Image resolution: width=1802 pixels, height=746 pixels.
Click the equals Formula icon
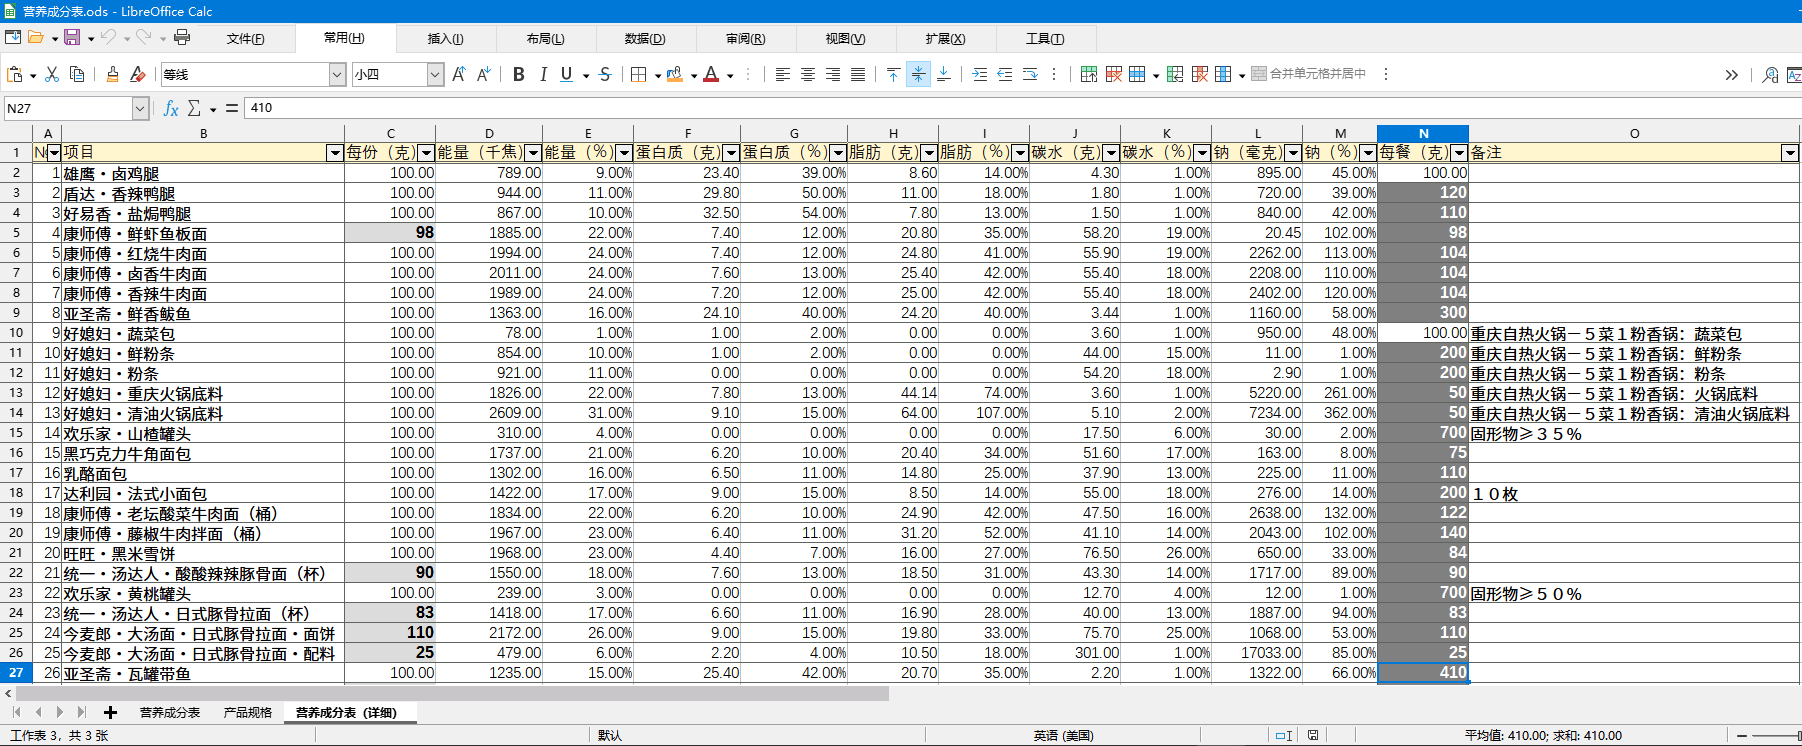pyautogui.click(x=232, y=108)
